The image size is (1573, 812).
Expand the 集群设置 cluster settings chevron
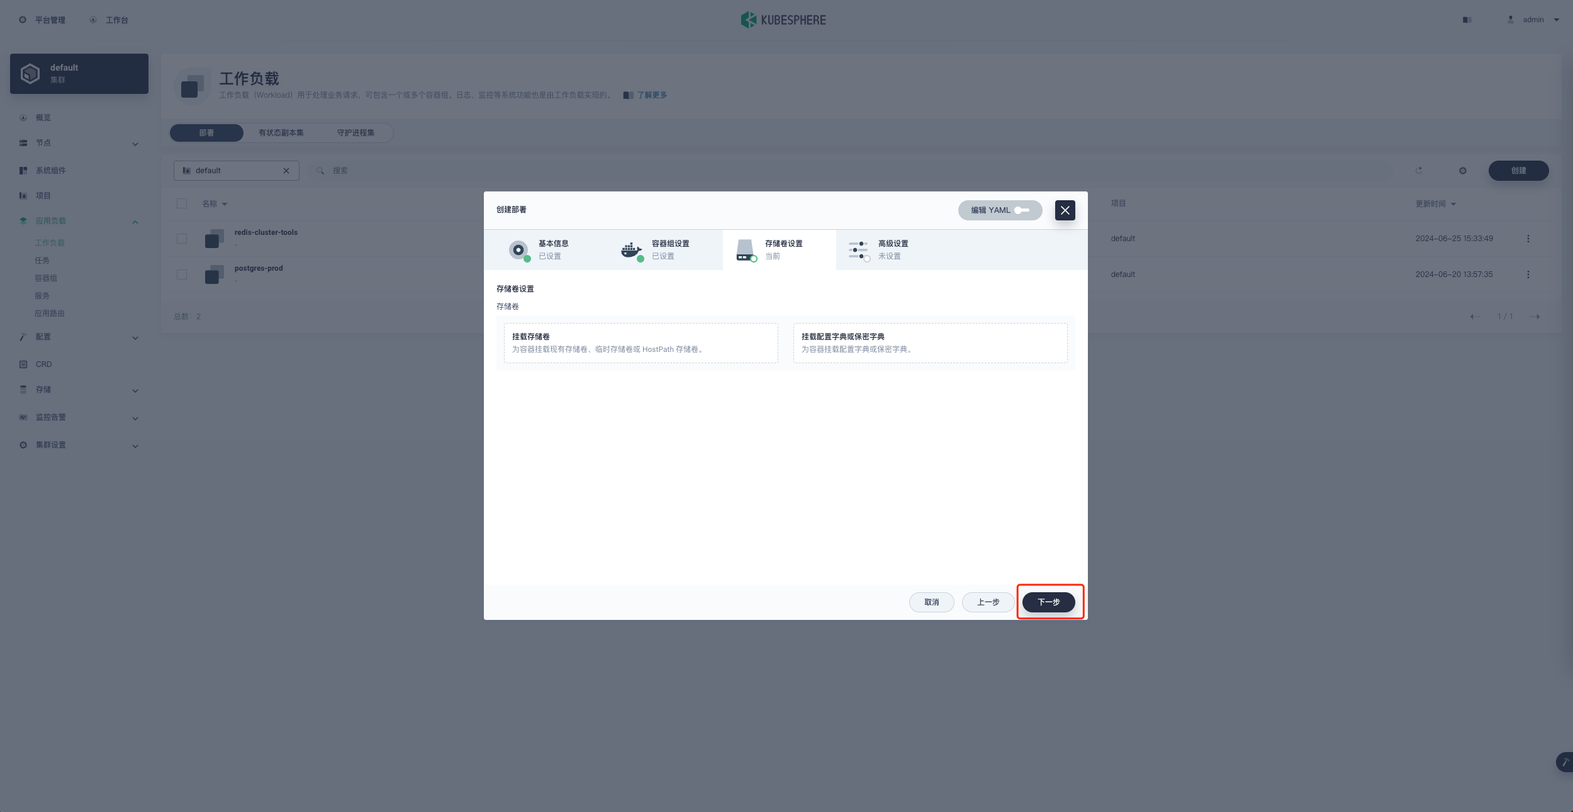(135, 446)
